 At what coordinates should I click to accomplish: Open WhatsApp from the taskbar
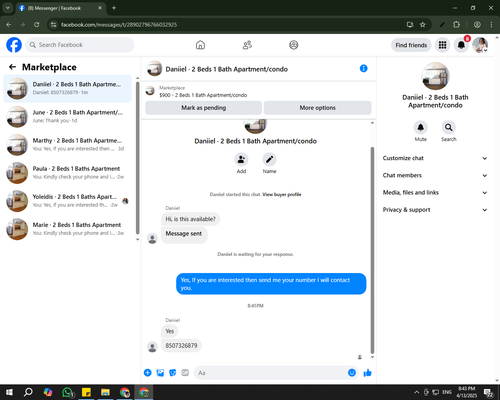pyautogui.click(x=68, y=392)
